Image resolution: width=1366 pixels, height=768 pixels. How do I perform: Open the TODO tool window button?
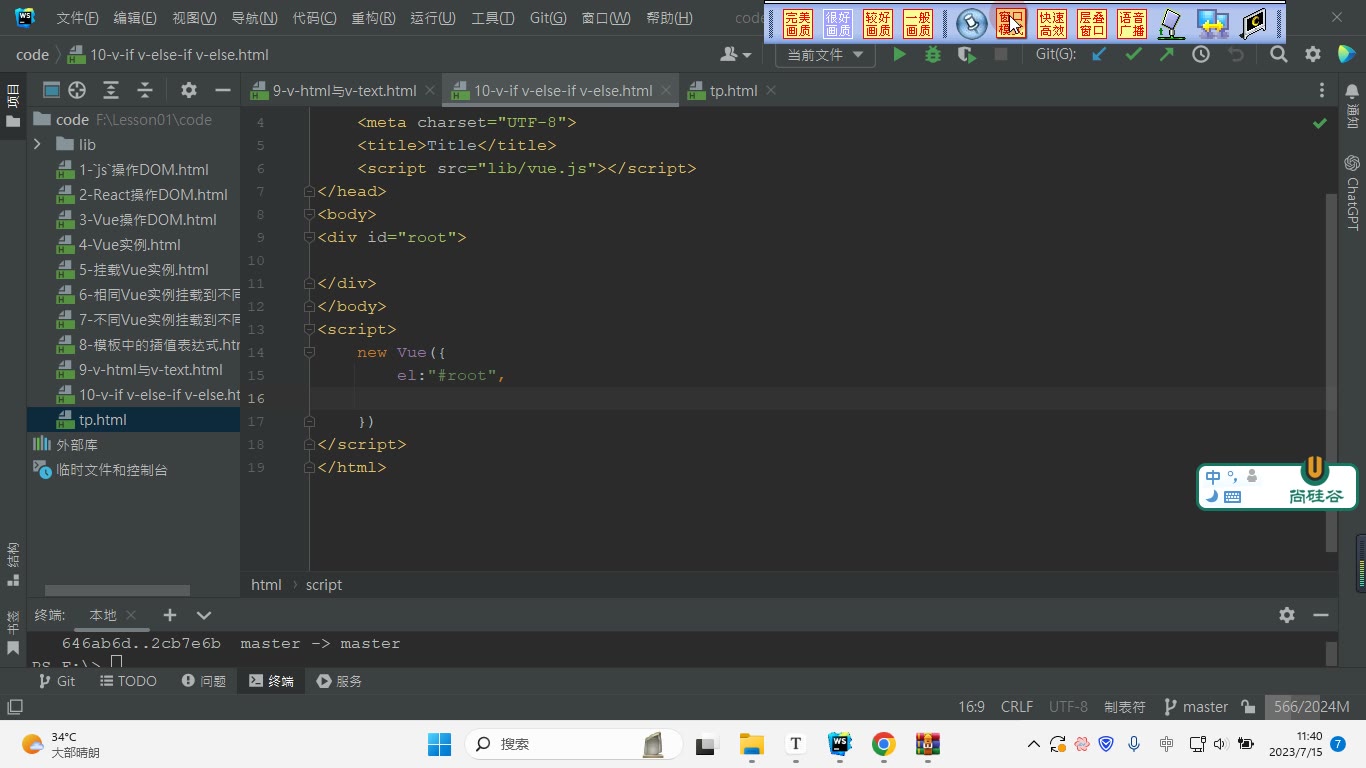(x=128, y=681)
